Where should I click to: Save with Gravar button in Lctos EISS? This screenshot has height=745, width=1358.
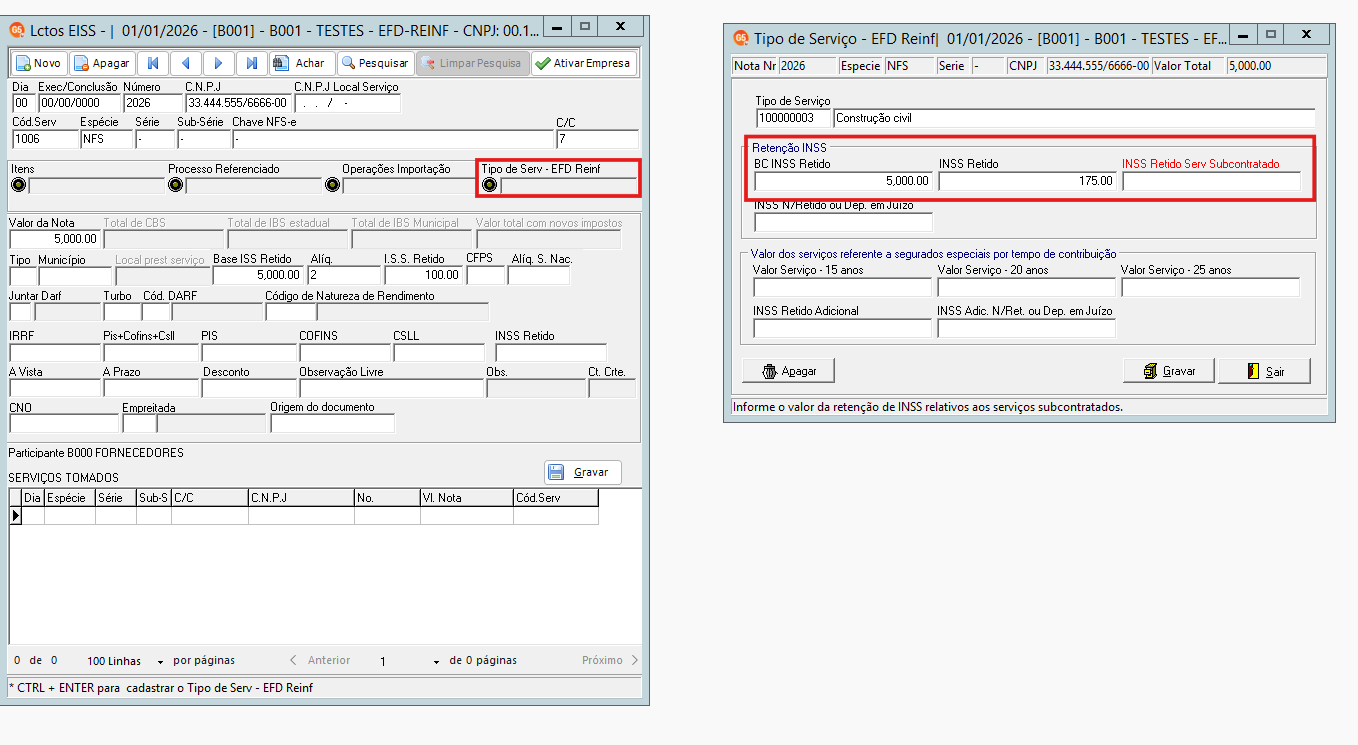[583, 472]
